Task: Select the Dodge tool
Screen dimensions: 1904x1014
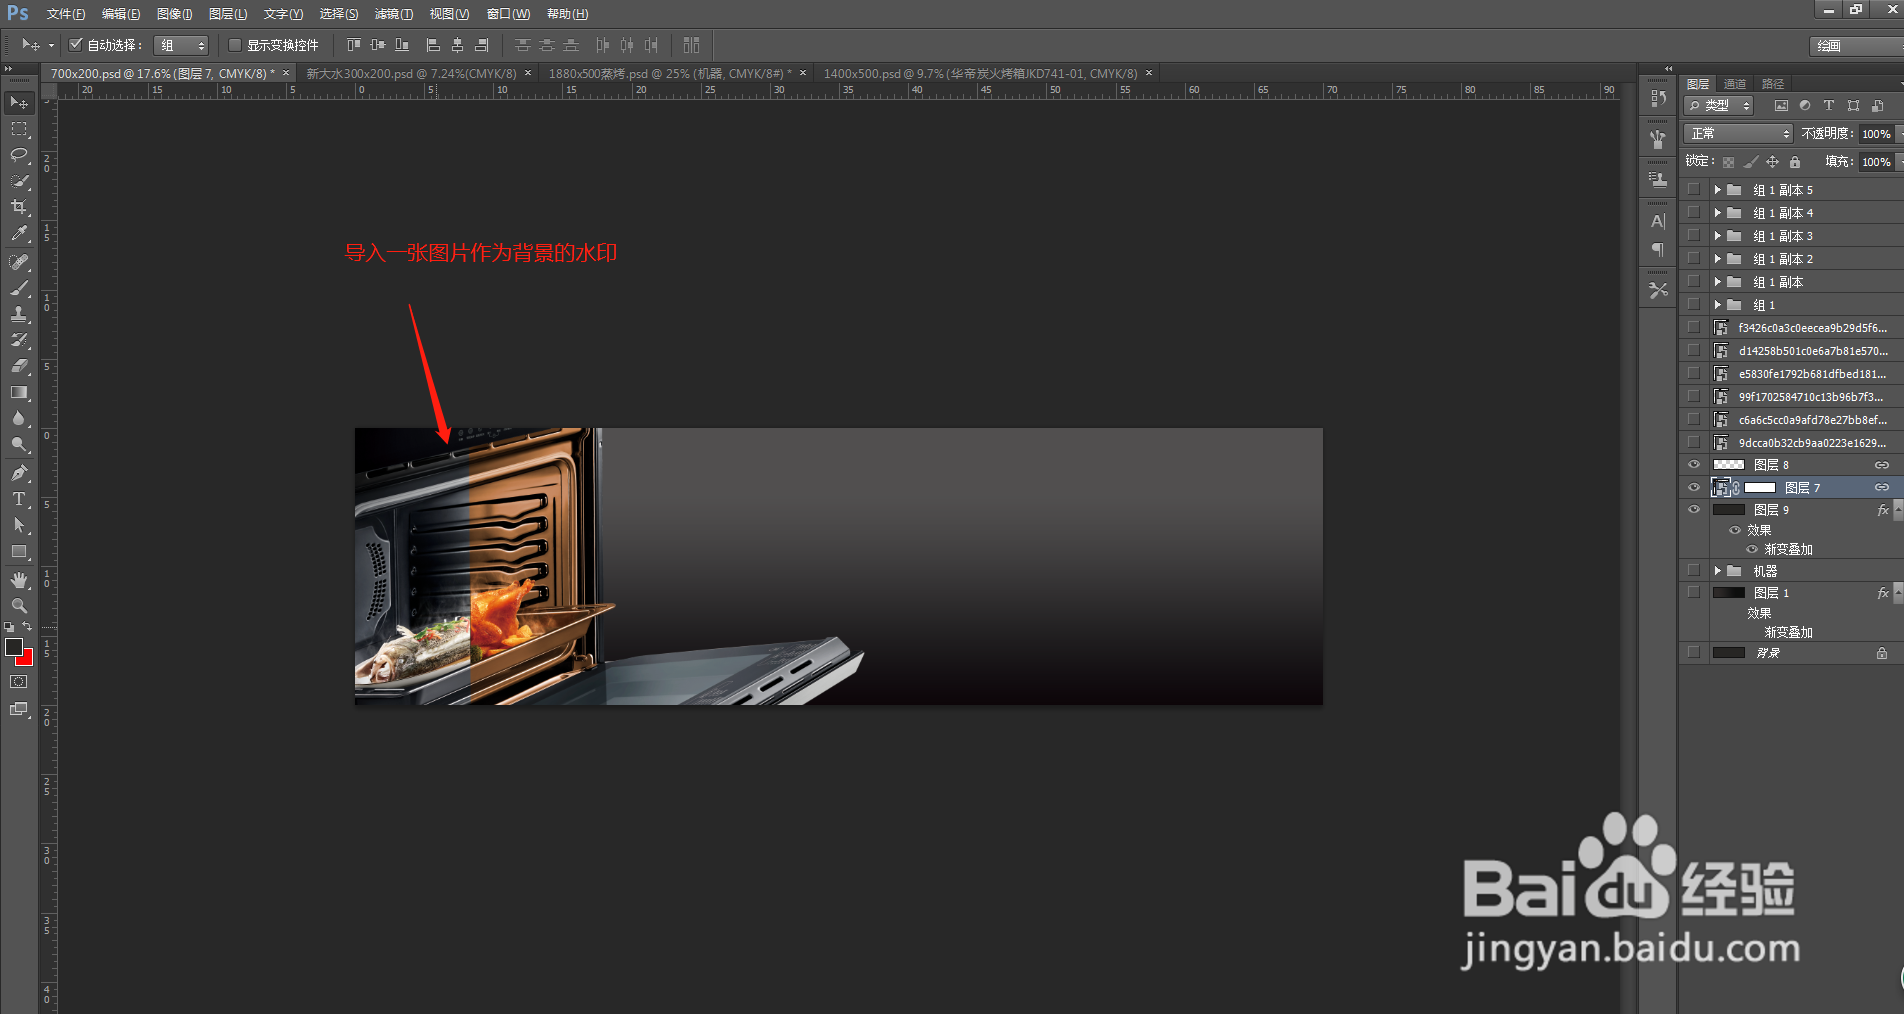Action: pos(19,444)
